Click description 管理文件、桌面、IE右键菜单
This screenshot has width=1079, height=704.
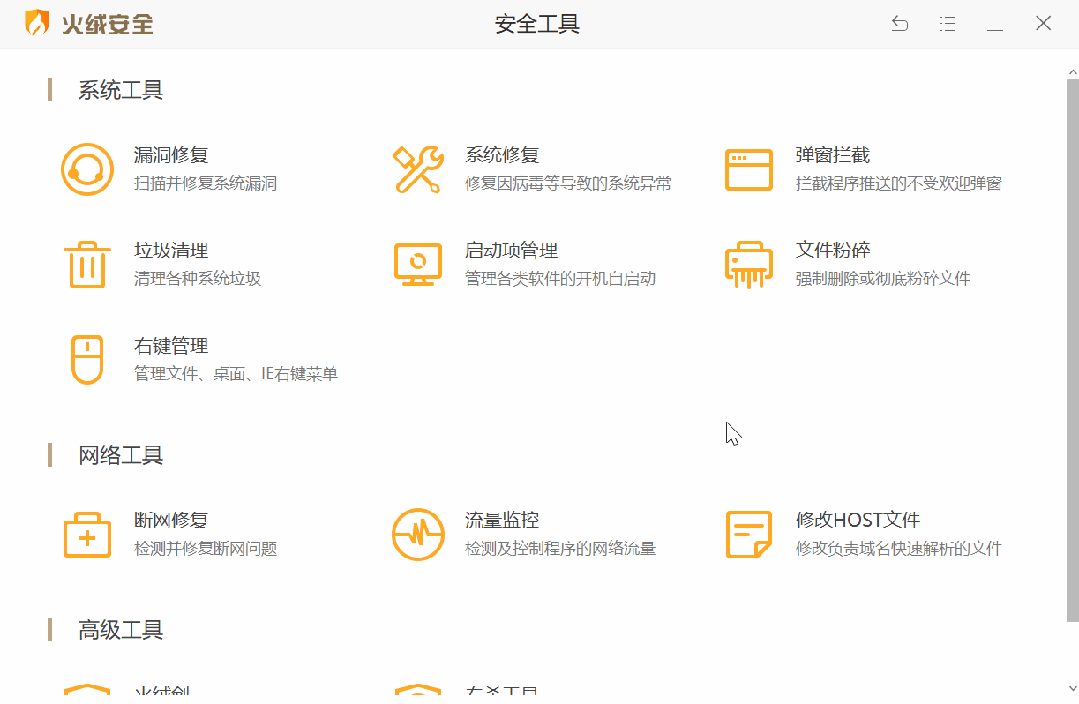tap(235, 374)
